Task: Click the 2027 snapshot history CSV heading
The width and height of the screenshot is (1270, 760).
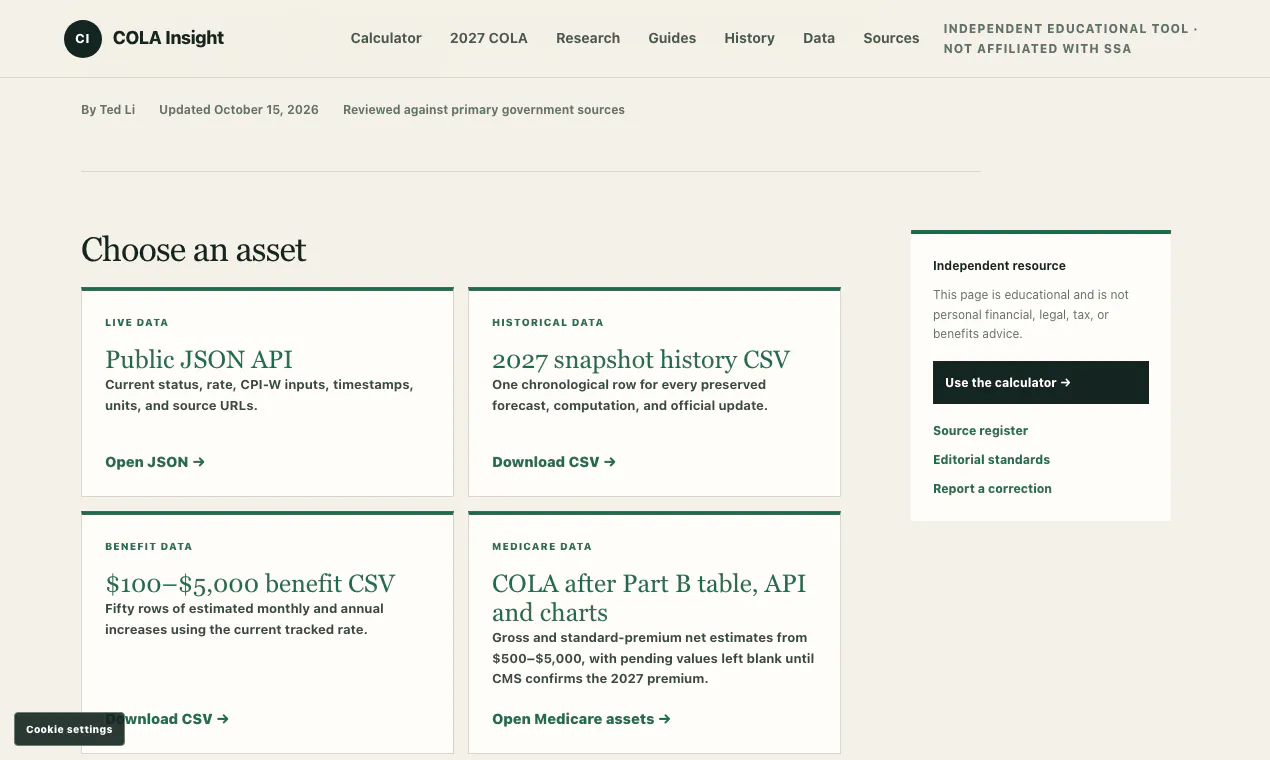Action: point(641,359)
